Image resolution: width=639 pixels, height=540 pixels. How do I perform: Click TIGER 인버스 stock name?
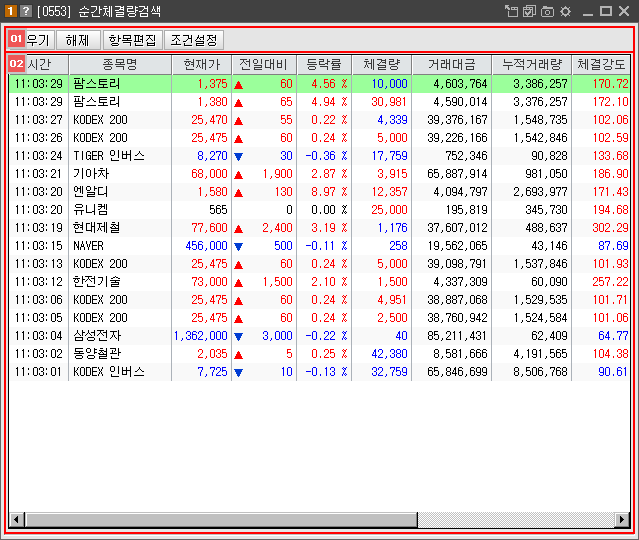click(x=109, y=156)
